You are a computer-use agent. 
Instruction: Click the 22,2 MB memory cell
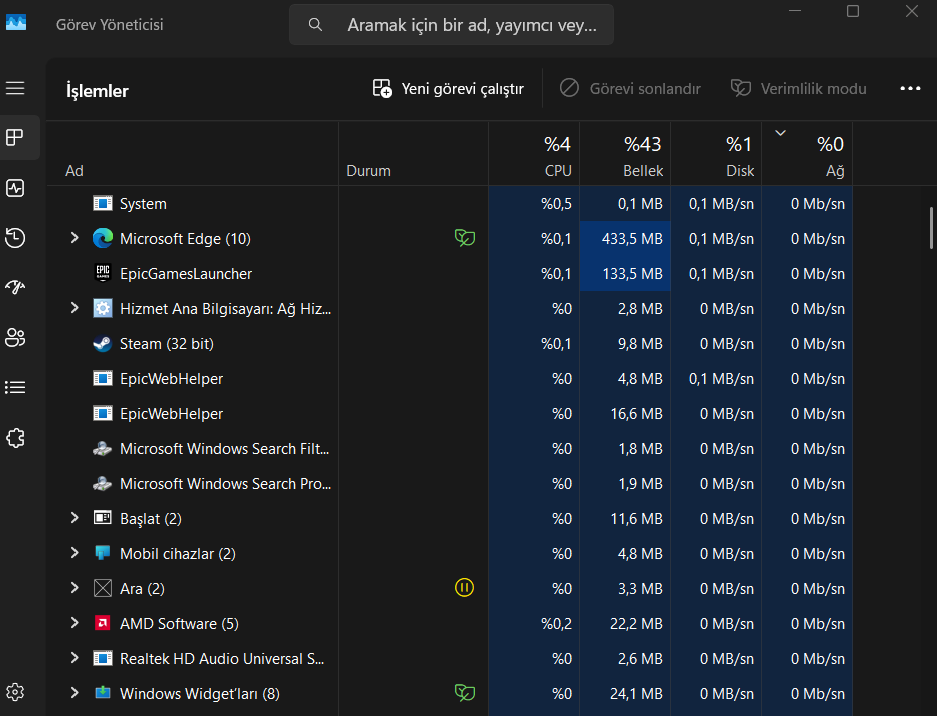pos(625,623)
